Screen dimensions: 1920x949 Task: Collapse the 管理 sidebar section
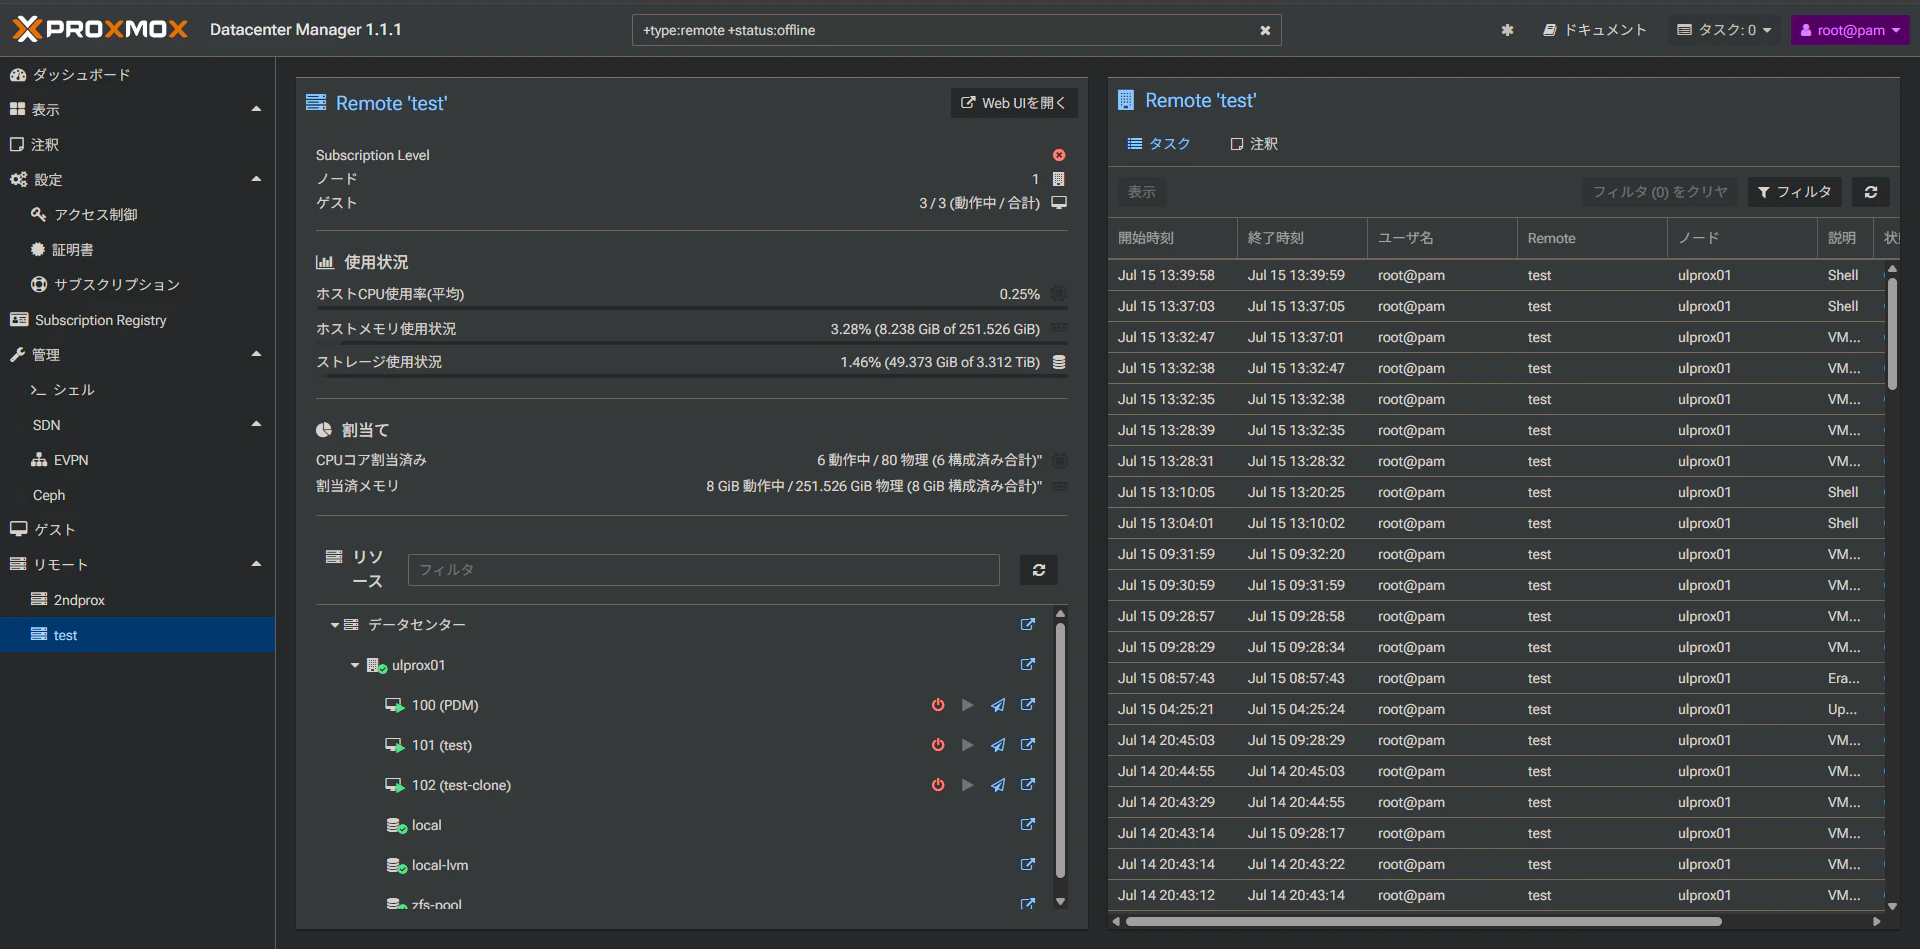(x=256, y=354)
